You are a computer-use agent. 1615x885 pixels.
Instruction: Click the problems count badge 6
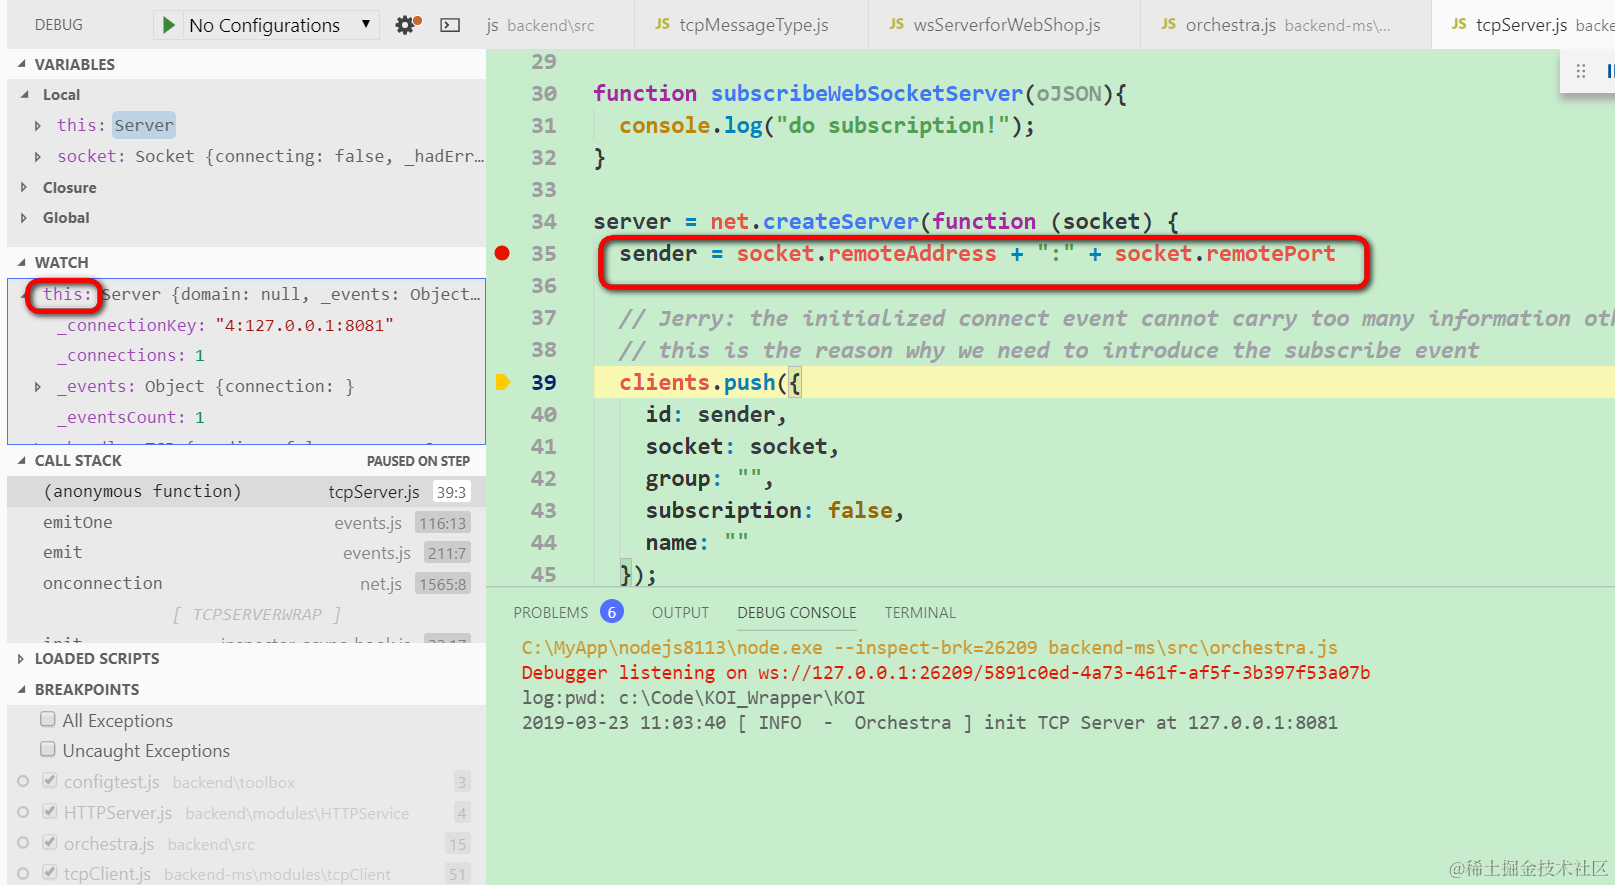point(612,612)
